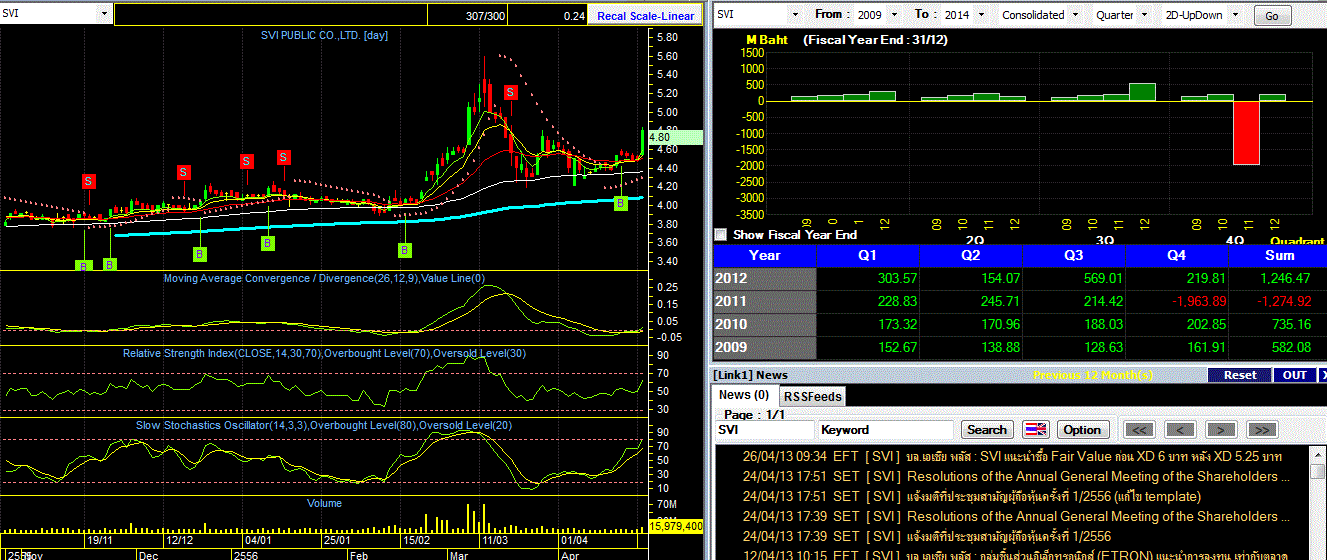The height and width of the screenshot is (560, 1327).
Task: Click the red bar for Q4 2011 in earnings chart
Action: tap(1245, 132)
